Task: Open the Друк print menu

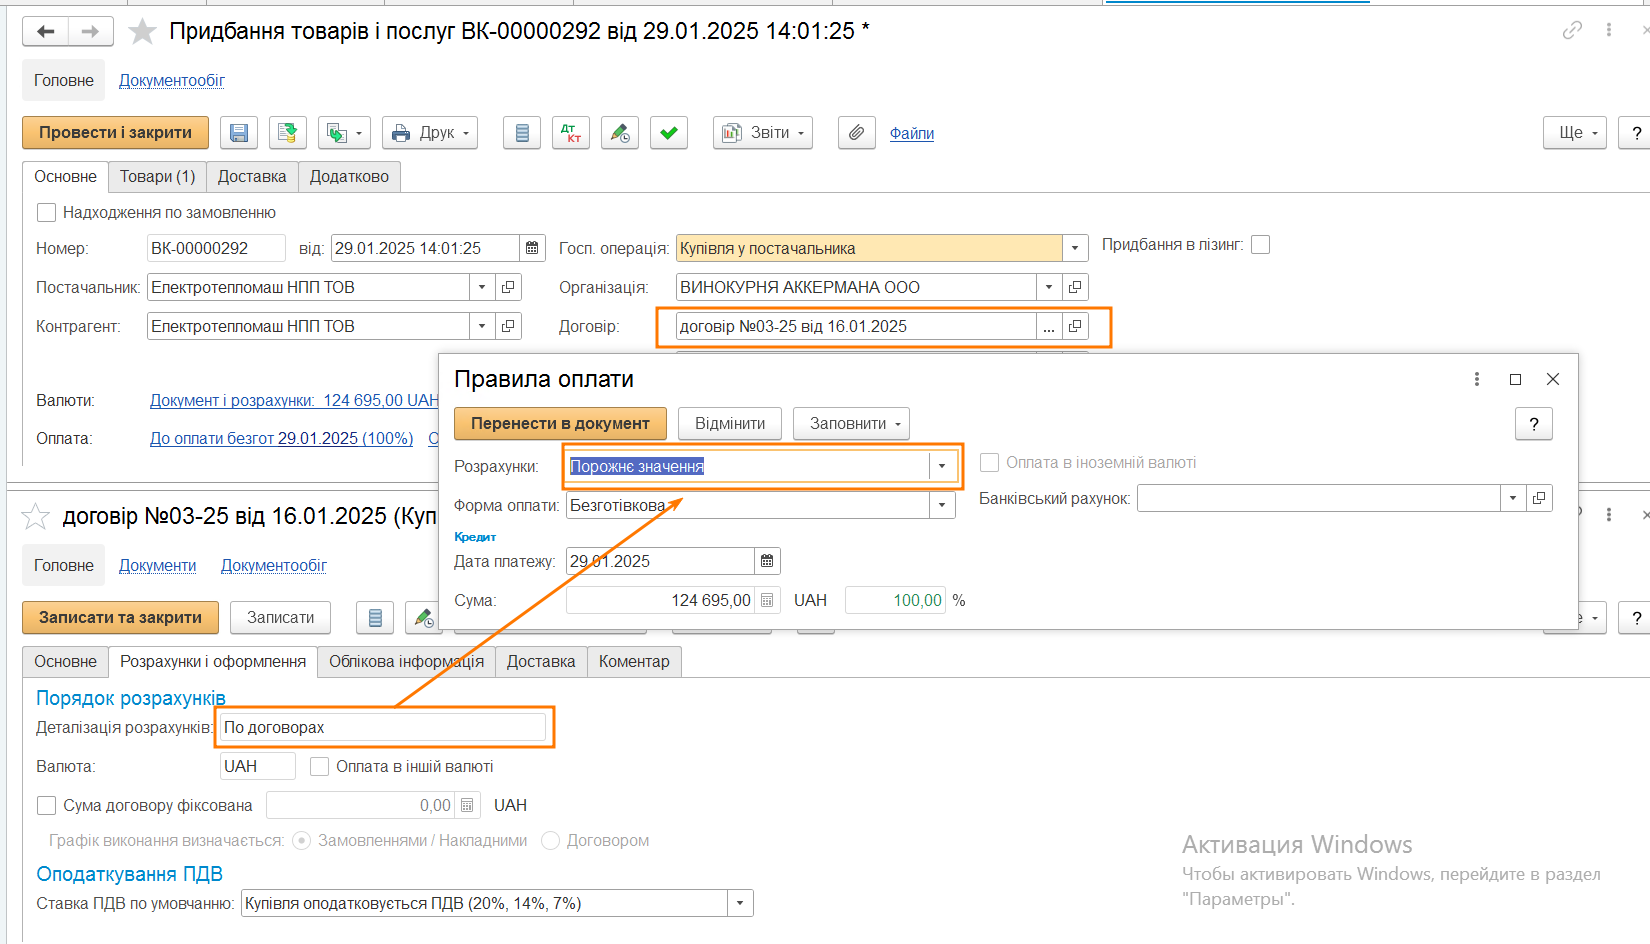Action: tap(430, 132)
